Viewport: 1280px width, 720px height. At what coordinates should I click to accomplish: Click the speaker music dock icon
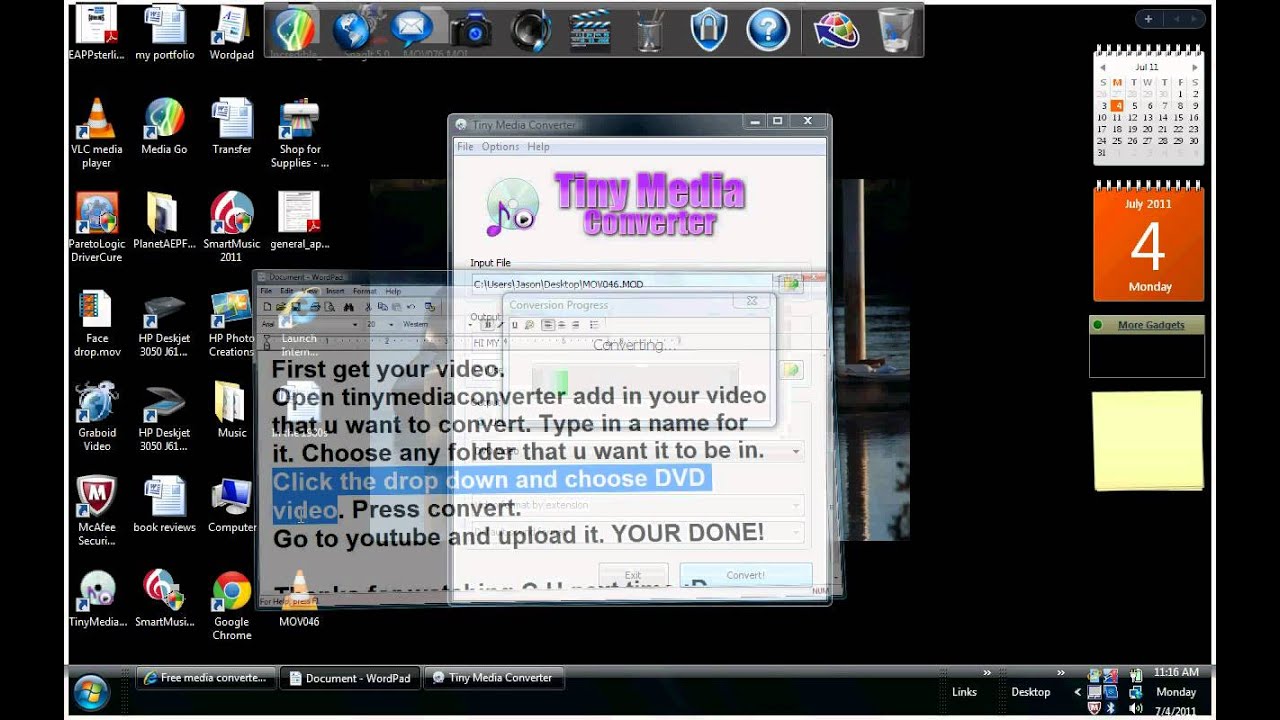pyautogui.click(x=530, y=31)
